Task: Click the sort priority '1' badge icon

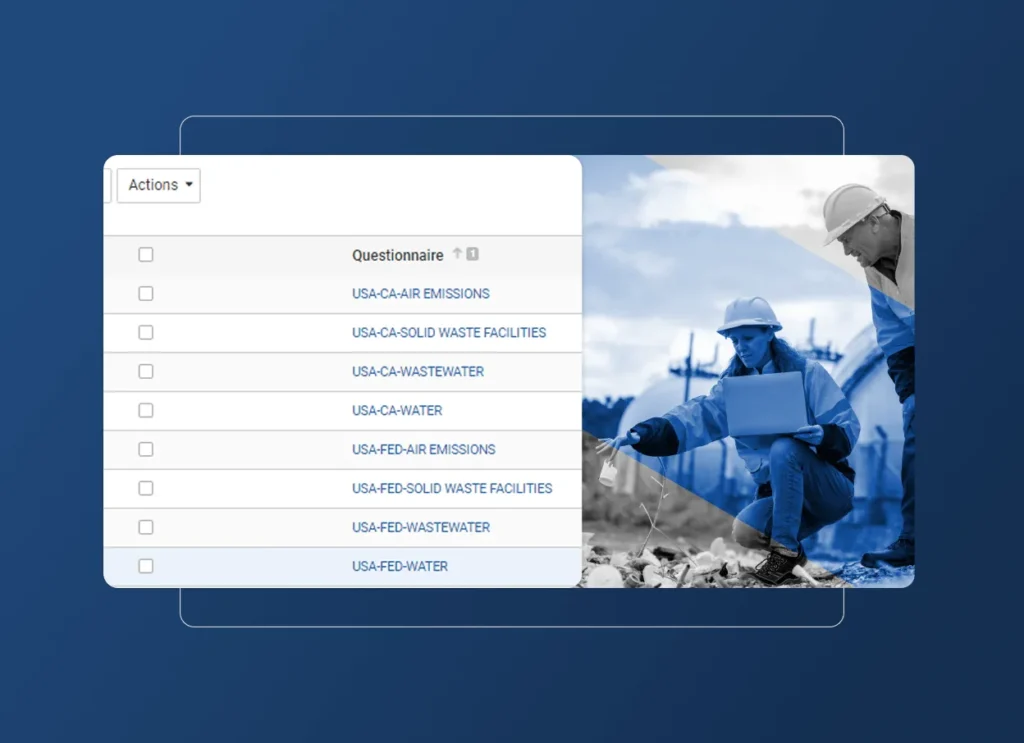Action: (x=470, y=254)
